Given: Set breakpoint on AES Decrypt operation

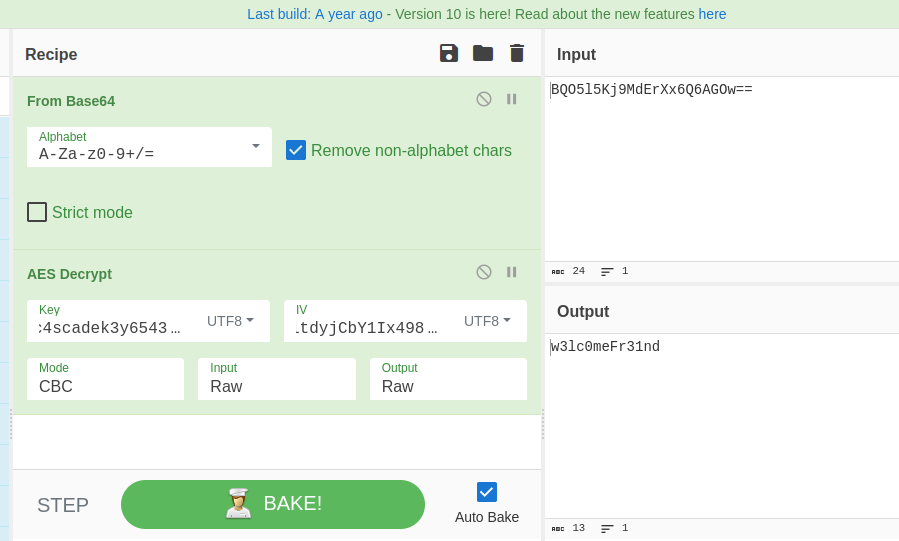Looking at the screenshot, I should 511,272.
